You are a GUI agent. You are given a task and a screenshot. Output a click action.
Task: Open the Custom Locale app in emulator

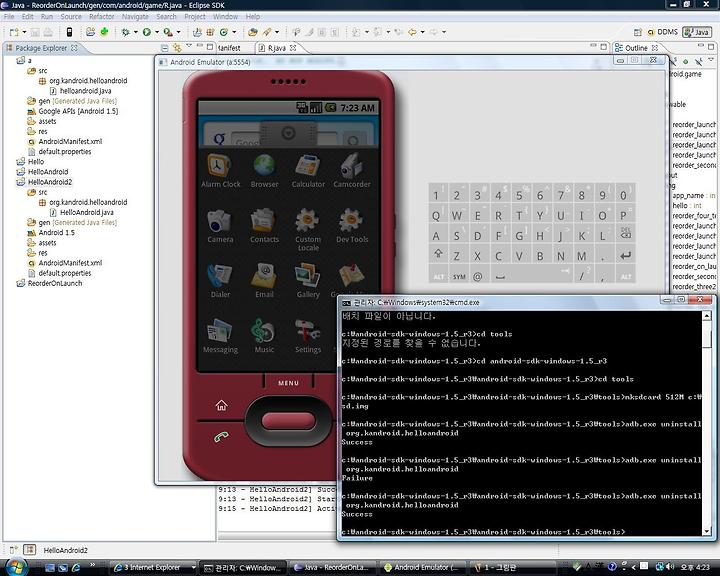coord(308,230)
